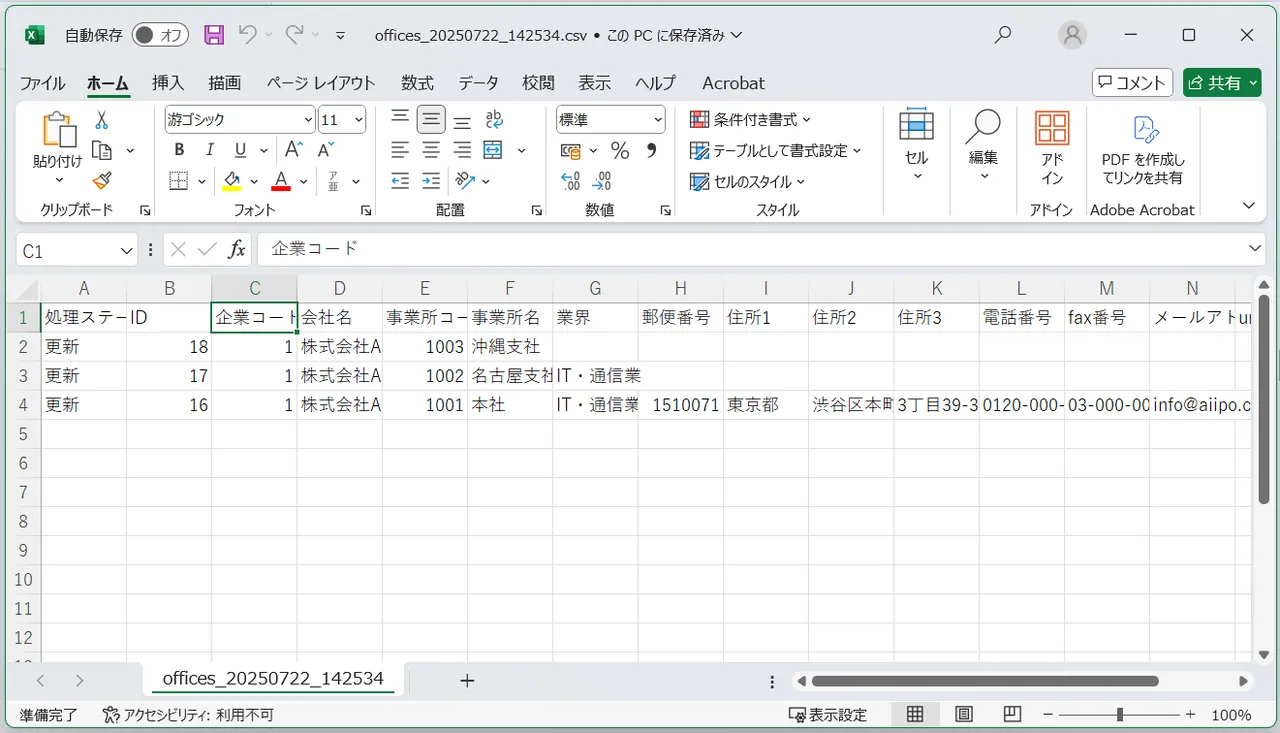Open the number format dropdown
The image size is (1280, 733).
[x=658, y=120]
